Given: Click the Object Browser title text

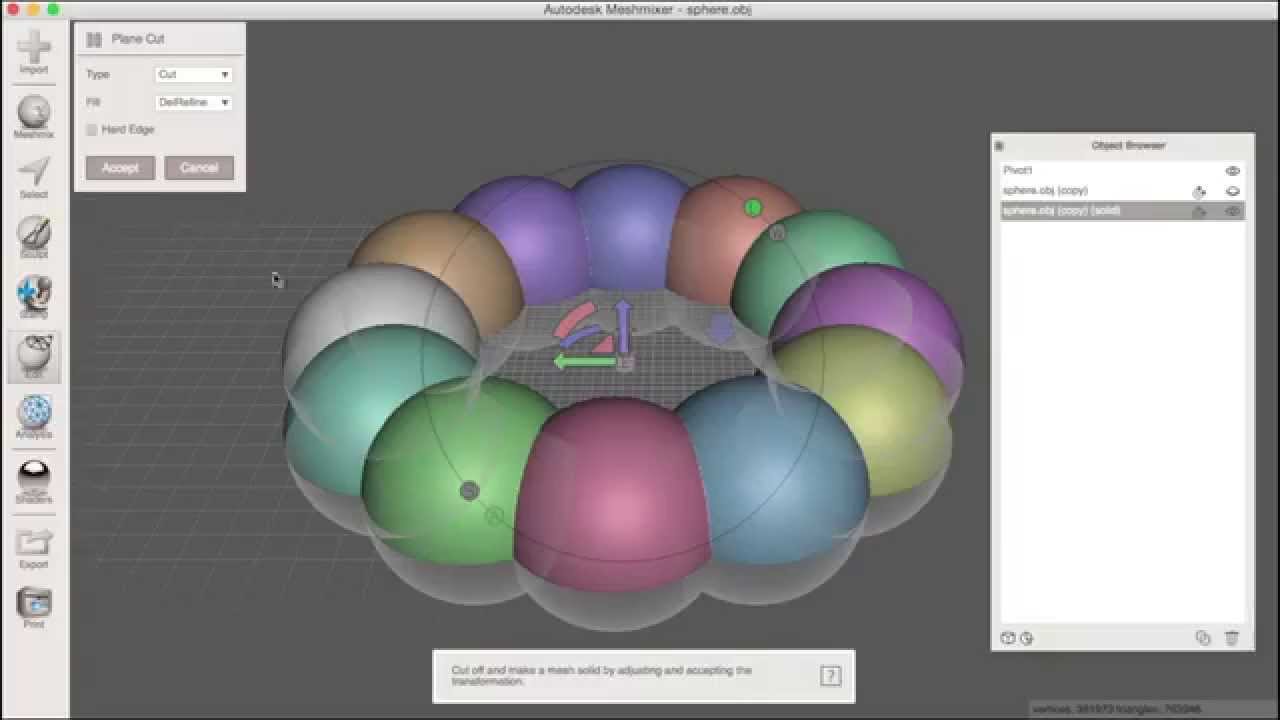Looking at the screenshot, I should (1128, 146).
